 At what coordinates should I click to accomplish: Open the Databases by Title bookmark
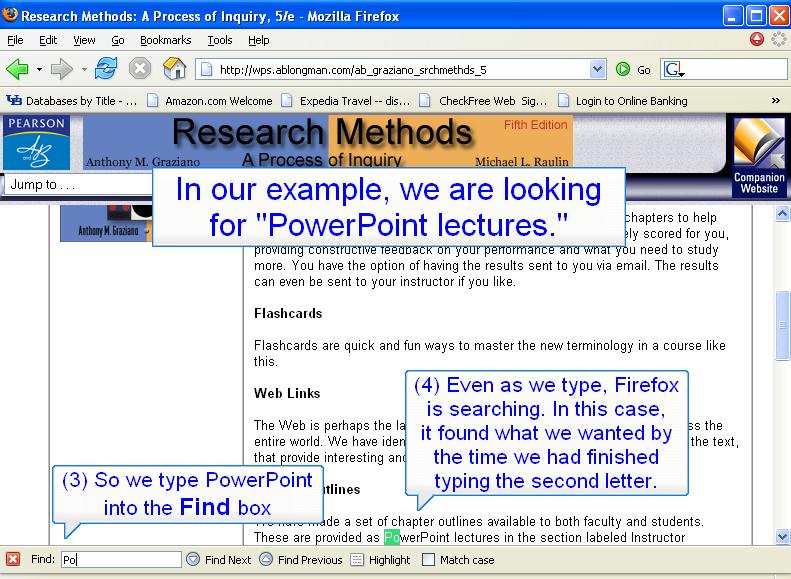[x=71, y=101]
